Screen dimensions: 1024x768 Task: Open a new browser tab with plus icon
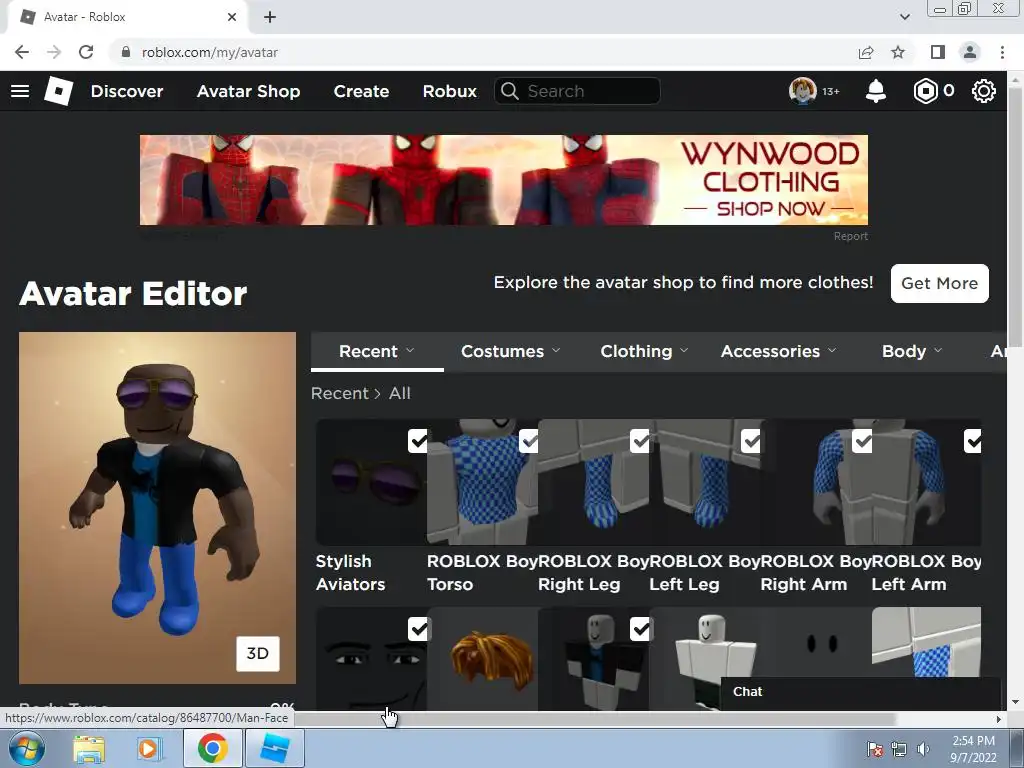270,17
